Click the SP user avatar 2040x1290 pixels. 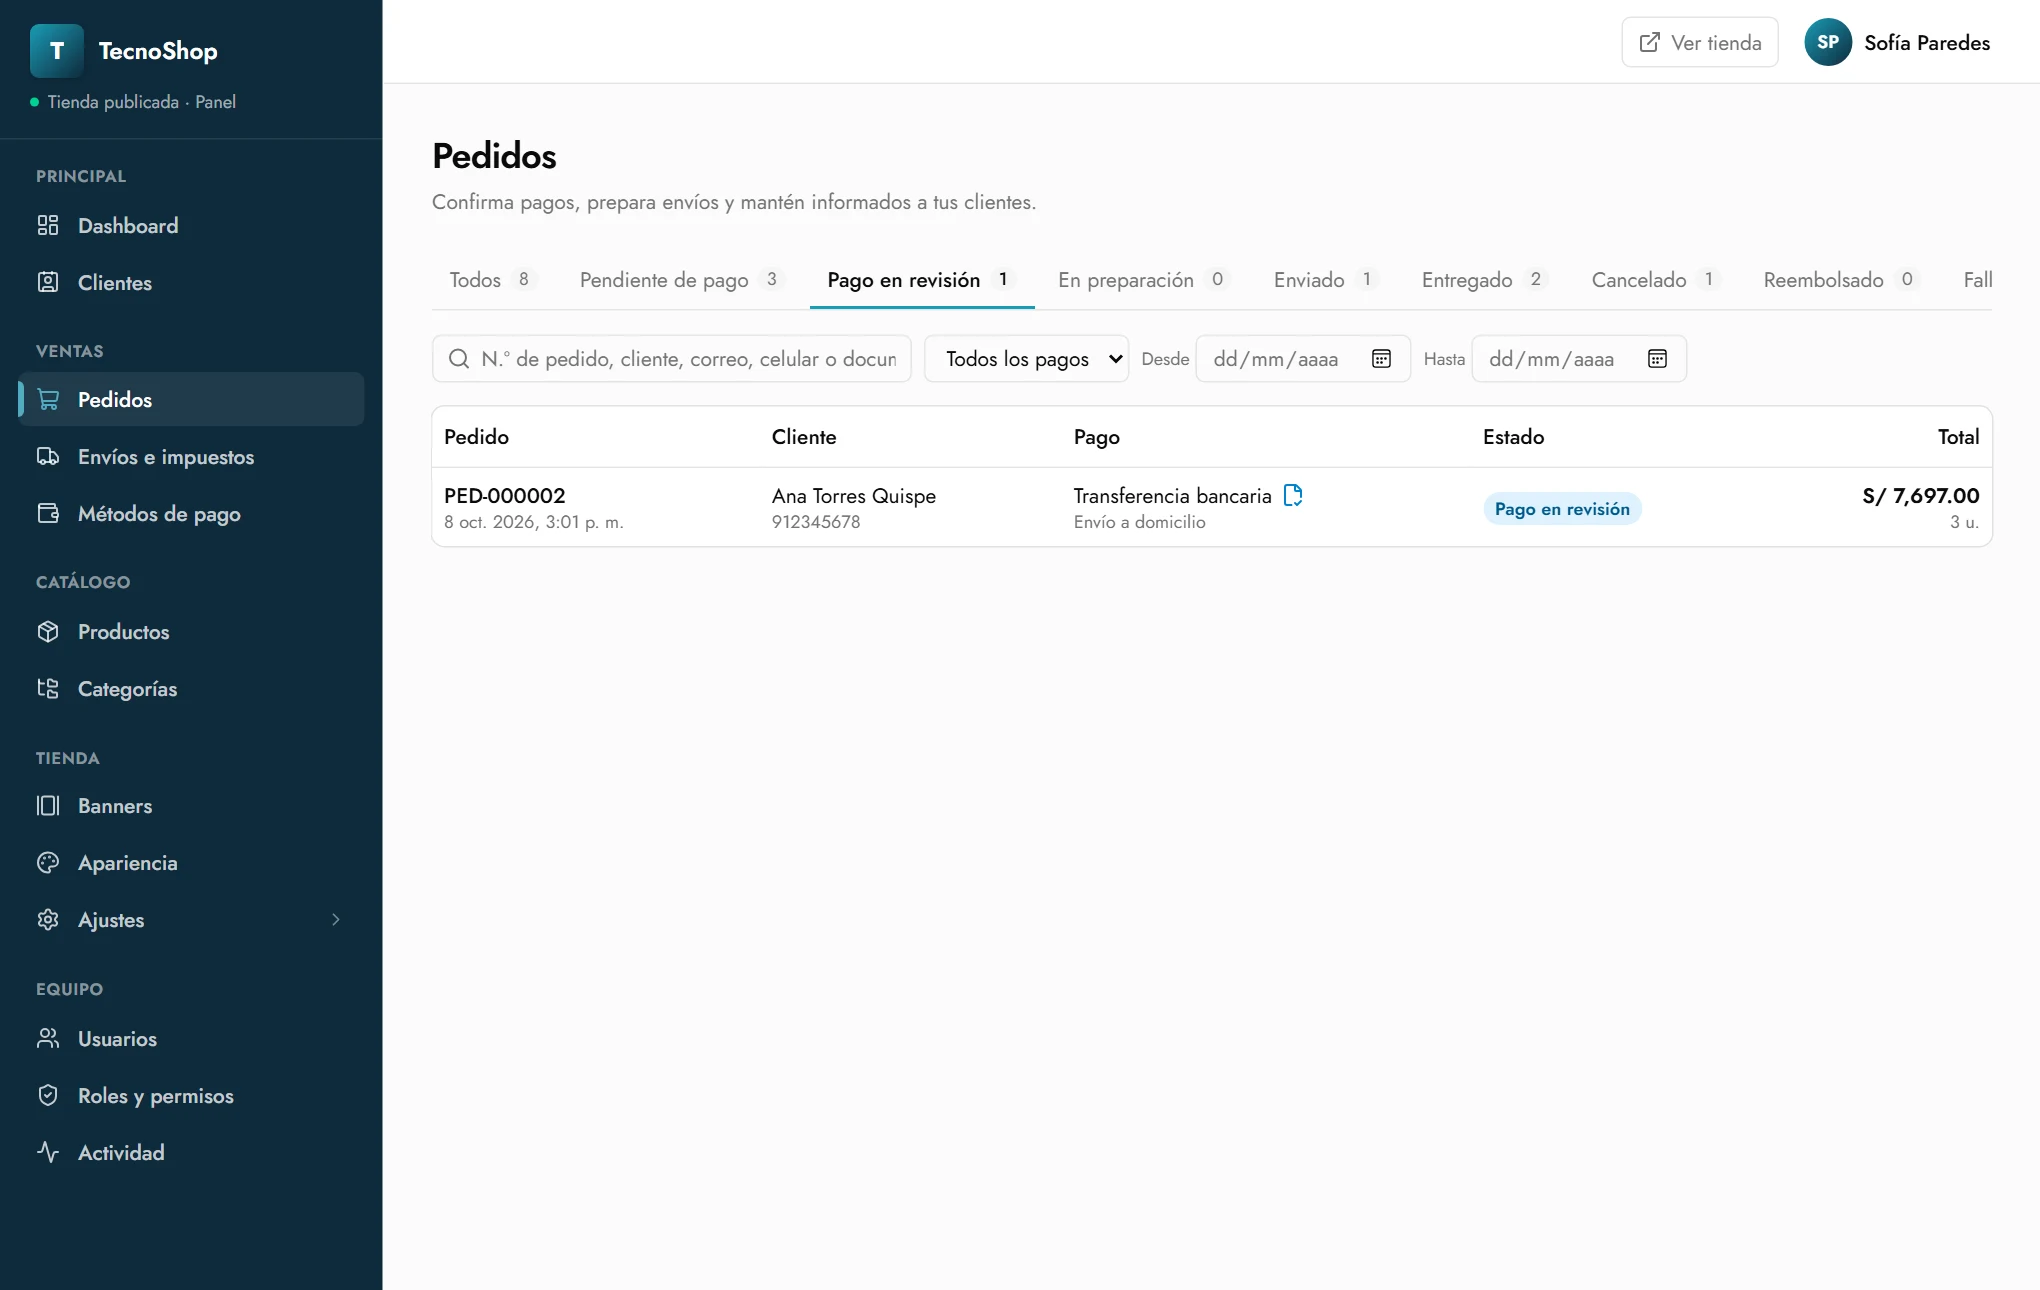tap(1828, 42)
